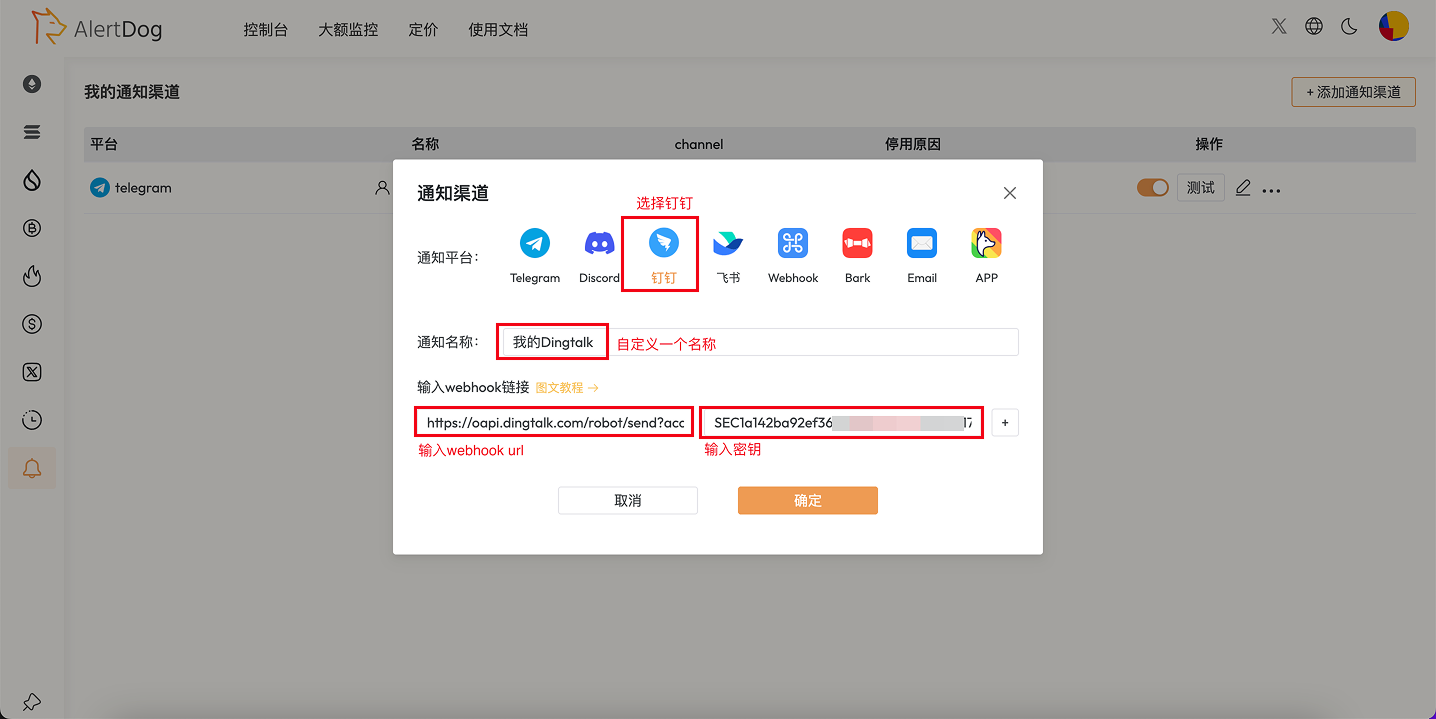Focus the webhook URL input field
This screenshot has width=1436, height=719.
click(x=555, y=423)
